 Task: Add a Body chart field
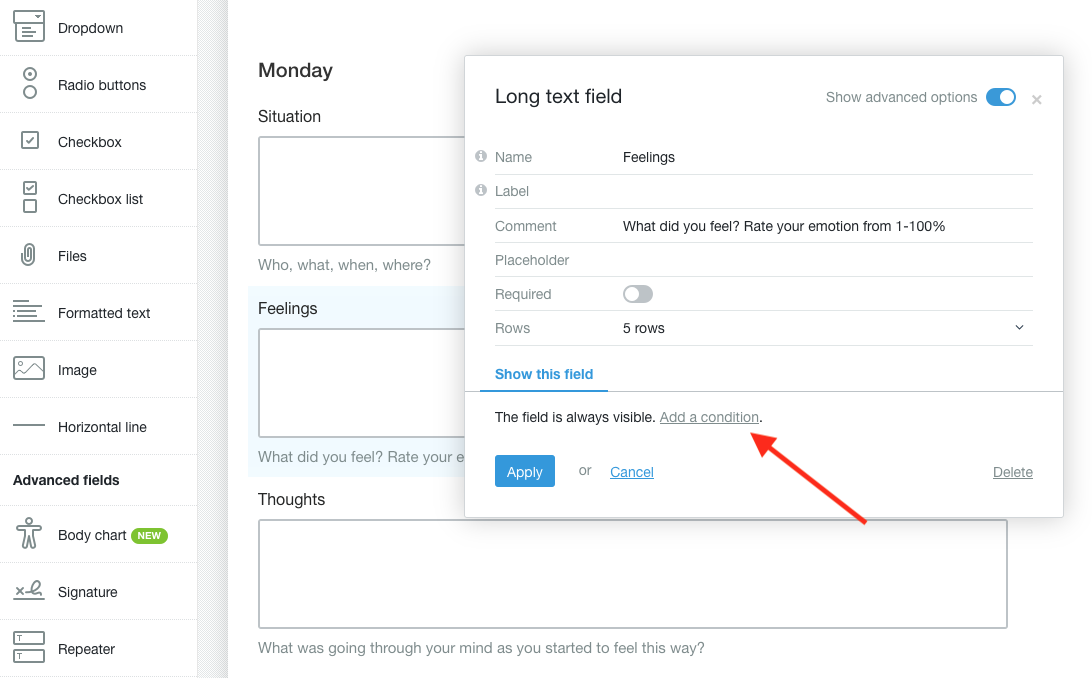click(x=92, y=535)
